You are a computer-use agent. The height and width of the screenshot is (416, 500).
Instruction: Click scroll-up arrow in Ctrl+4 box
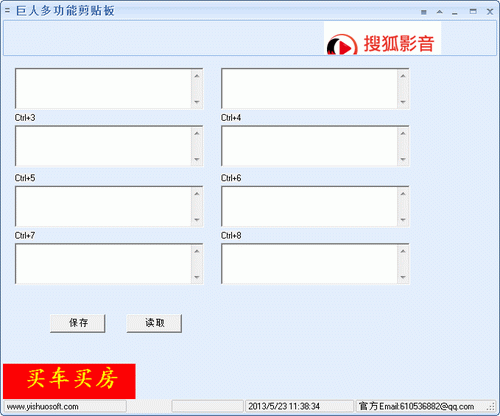[x=403, y=133]
